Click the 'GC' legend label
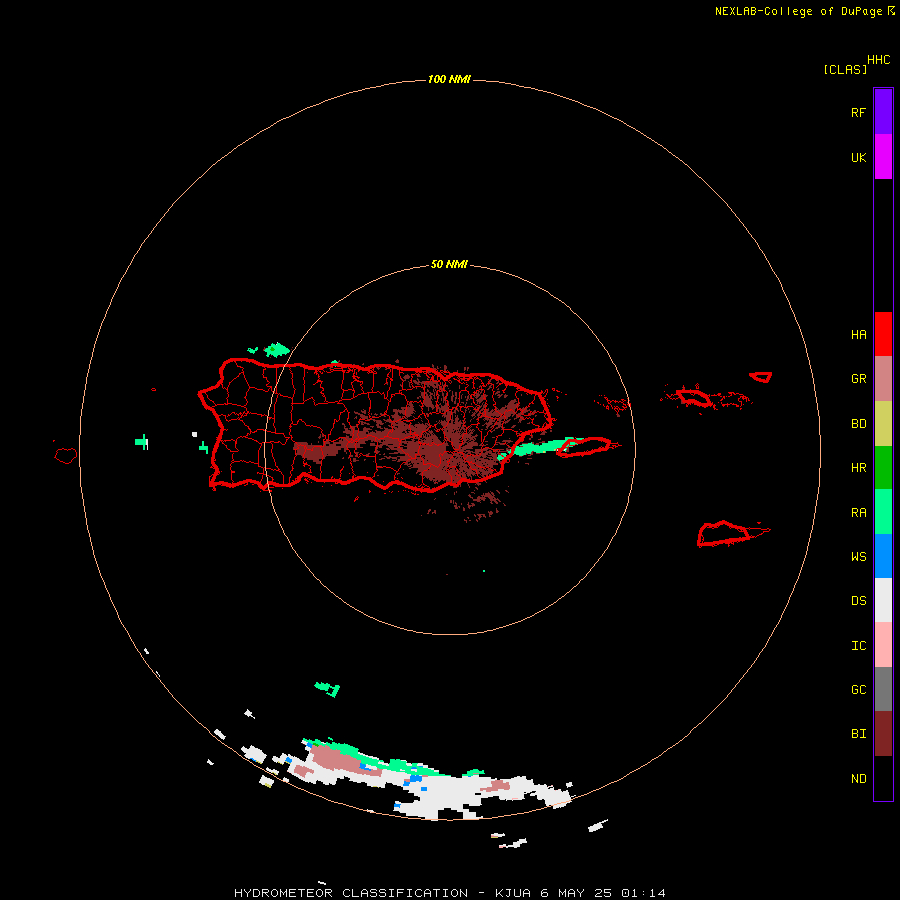This screenshot has height=900, width=900. (x=858, y=690)
